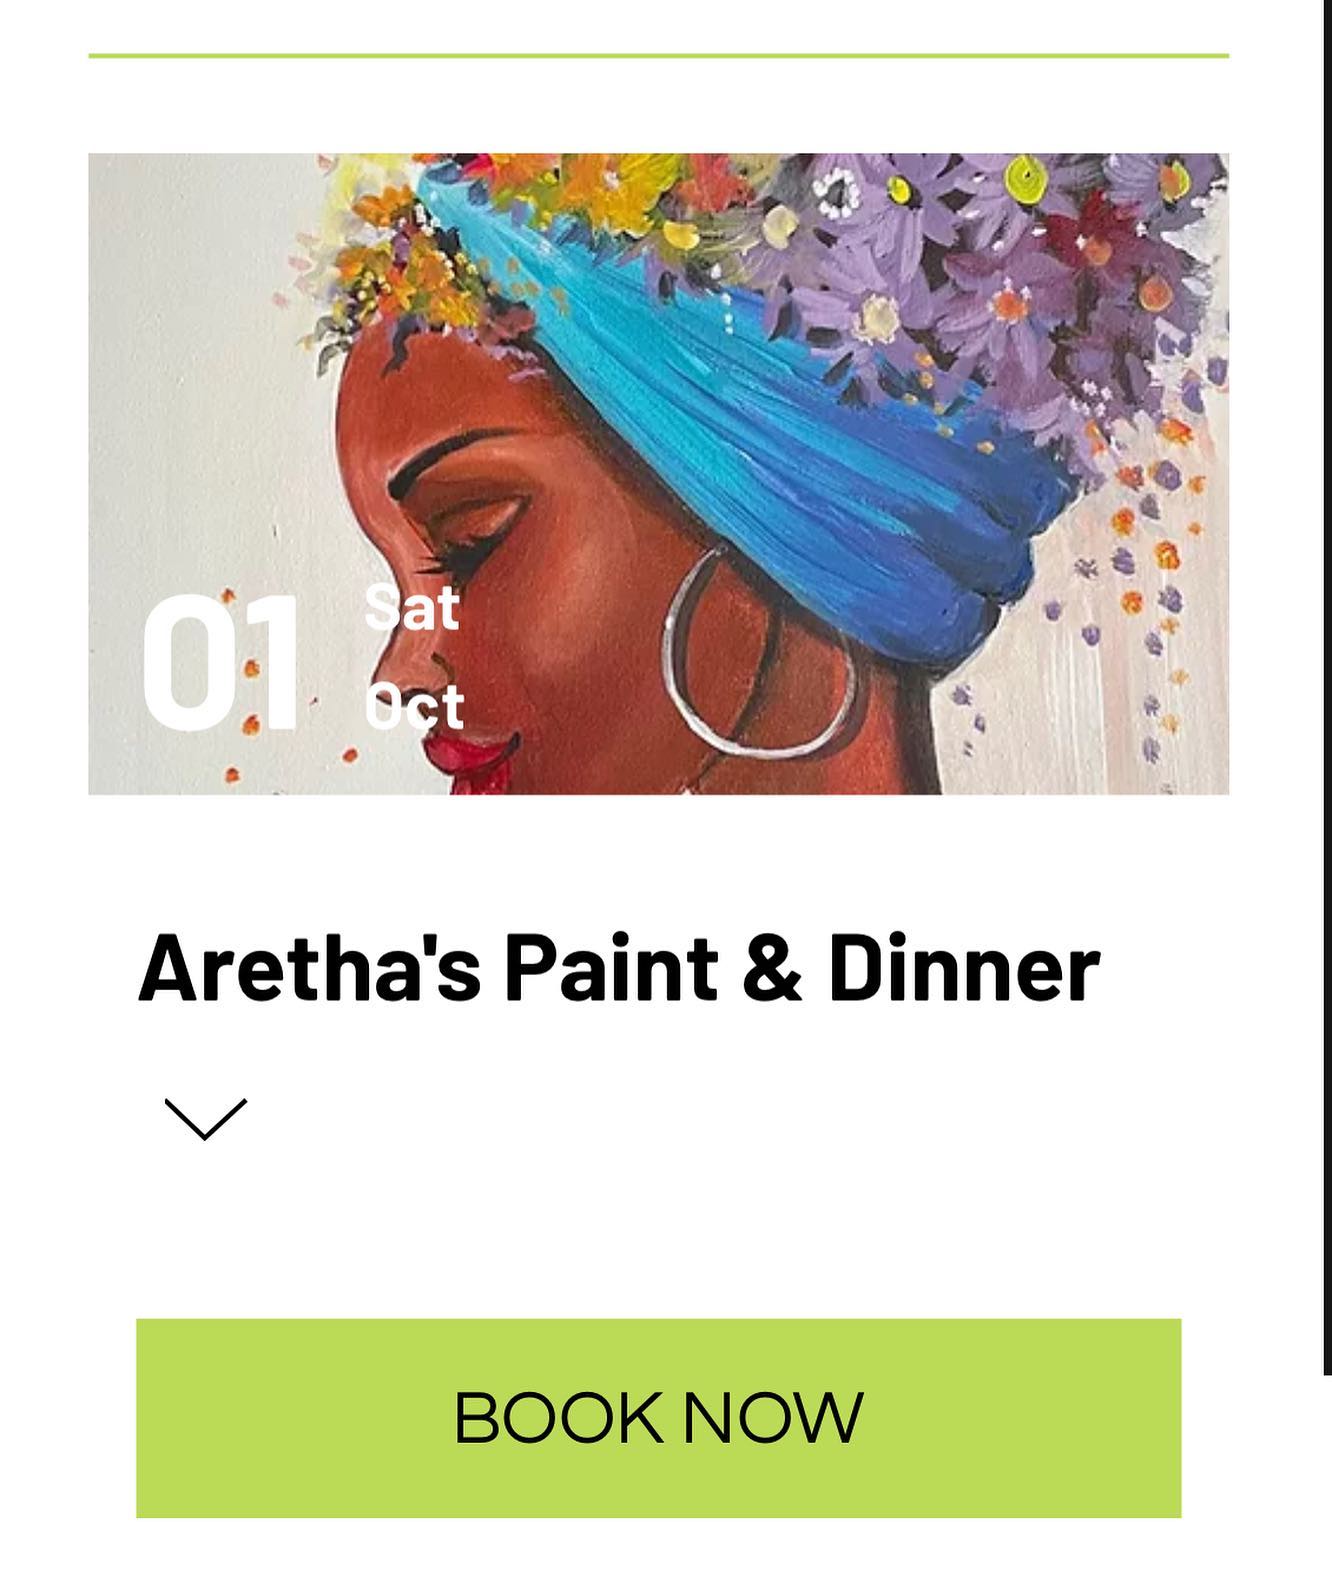Click the BOOK NOW button
Image resolution: width=1332 pixels, height=1570 pixels.
pos(658,1417)
